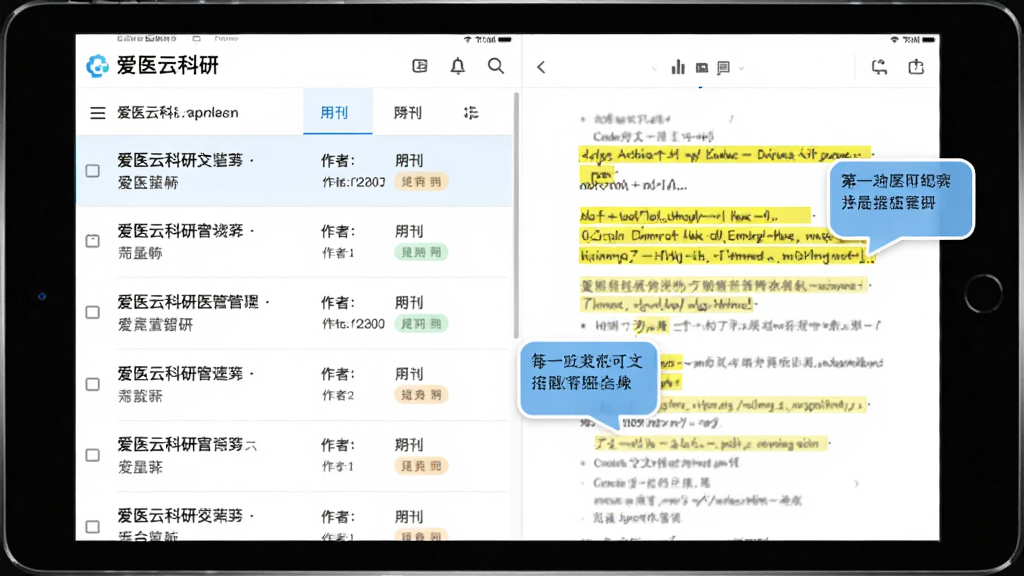
Task: Click the pale yellow highlighted Chinese paragraph
Action: (722, 295)
